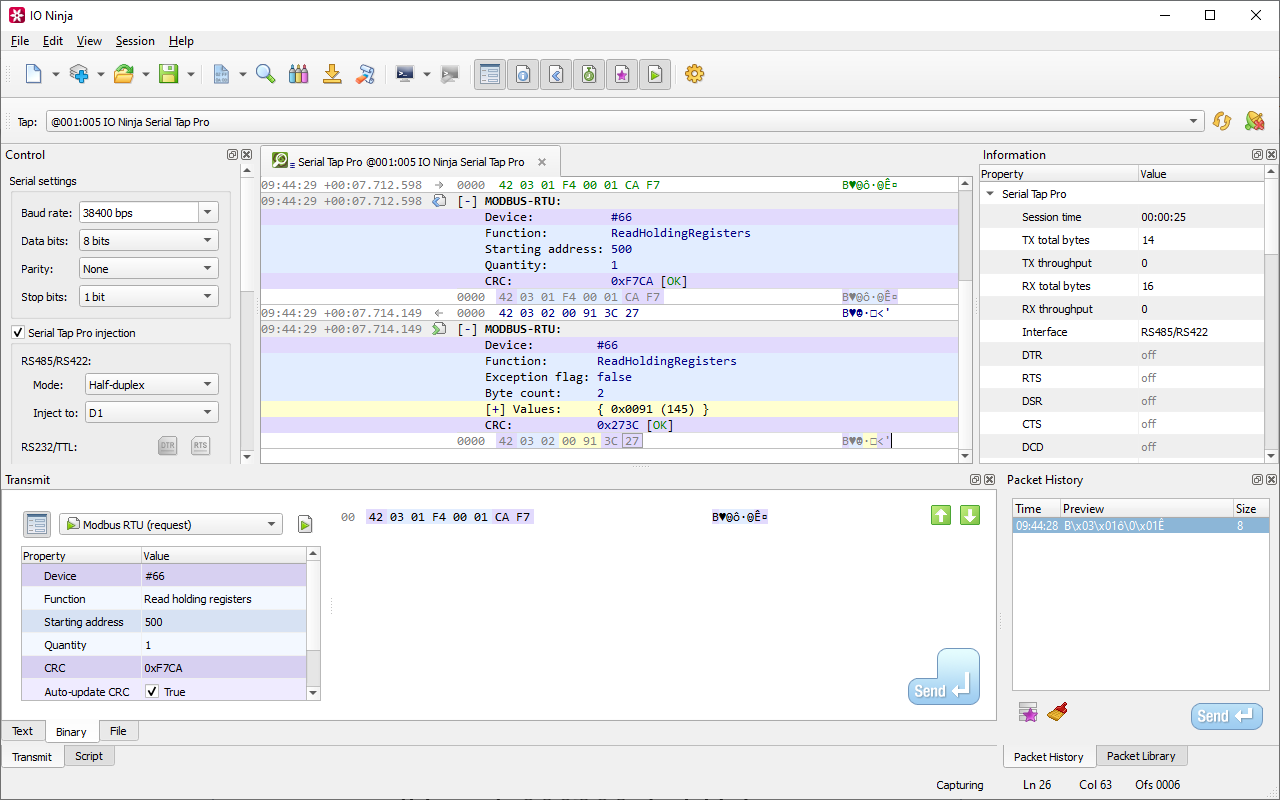Collapse the first MODBUS-RTU [-] log entry
Screen dimensions: 1280x800
pyautogui.click(x=467, y=201)
